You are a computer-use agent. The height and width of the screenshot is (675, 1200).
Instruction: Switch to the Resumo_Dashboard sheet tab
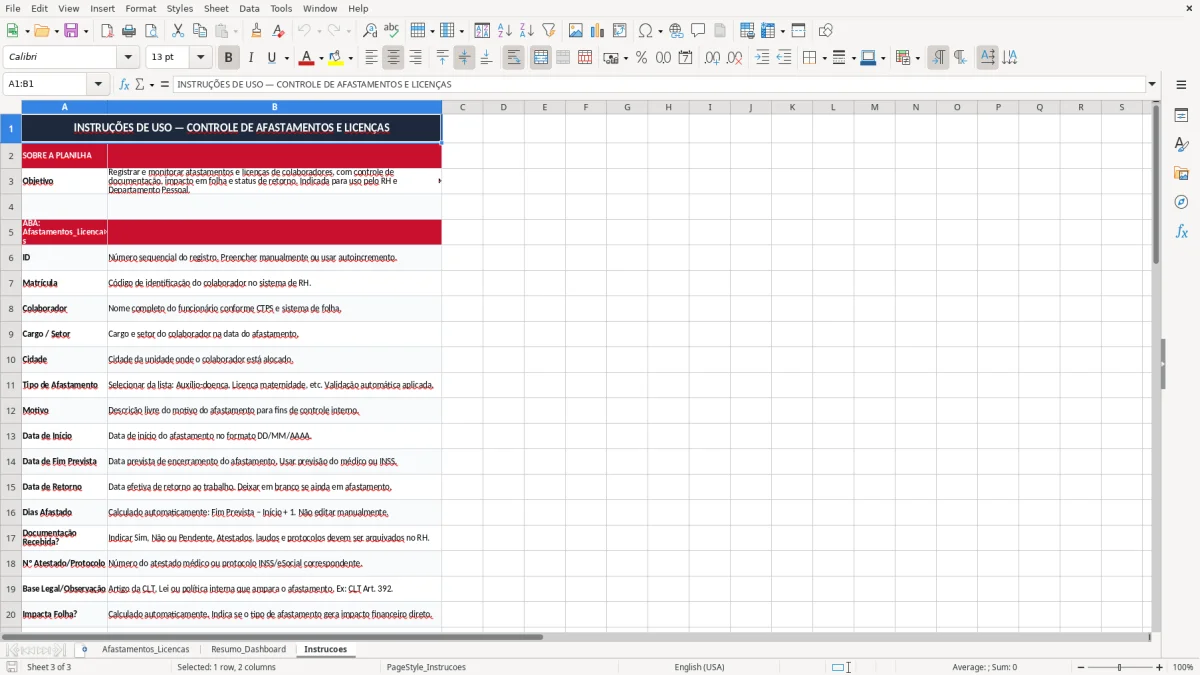pos(248,649)
